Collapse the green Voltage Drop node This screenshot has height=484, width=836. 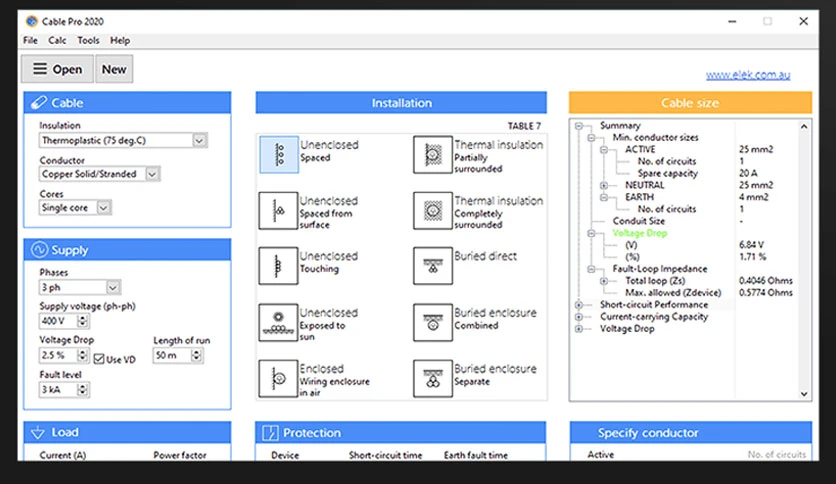591,233
